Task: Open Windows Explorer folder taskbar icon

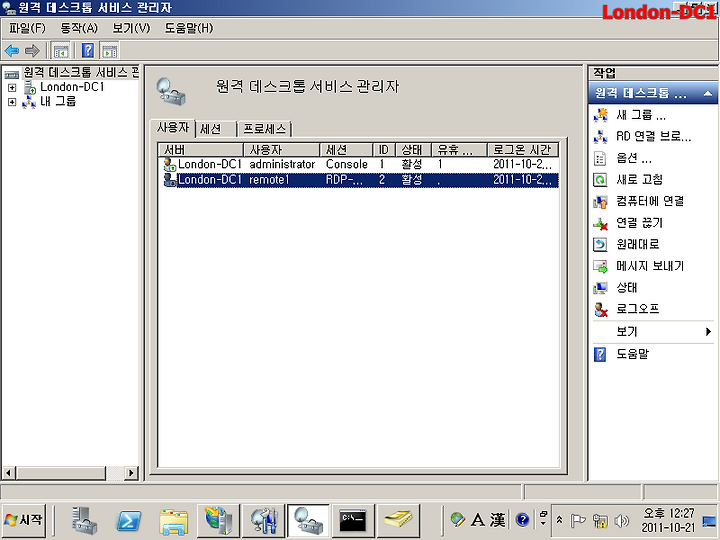Action: point(173,521)
